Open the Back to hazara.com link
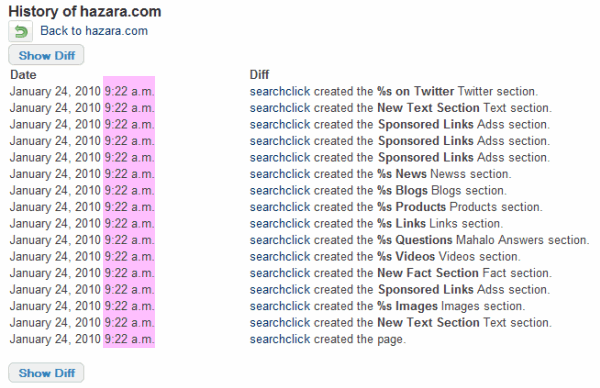This screenshot has width=600, height=388. point(94,31)
